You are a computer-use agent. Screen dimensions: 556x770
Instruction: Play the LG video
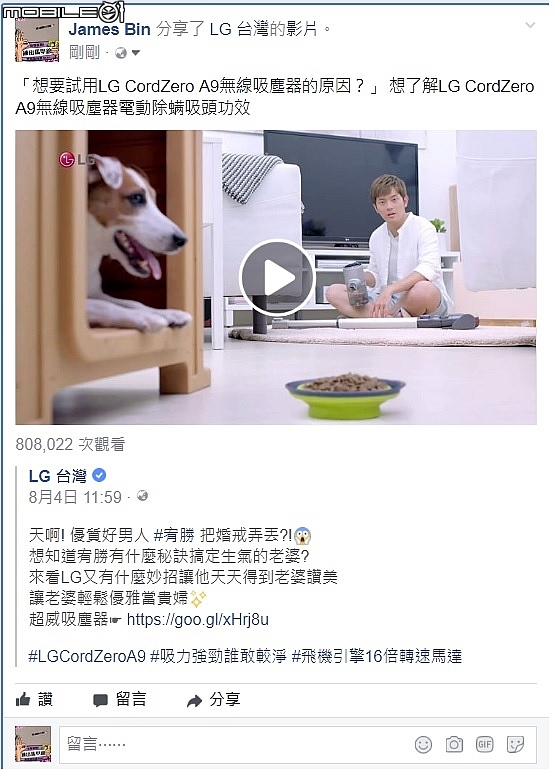pyautogui.click(x=276, y=277)
